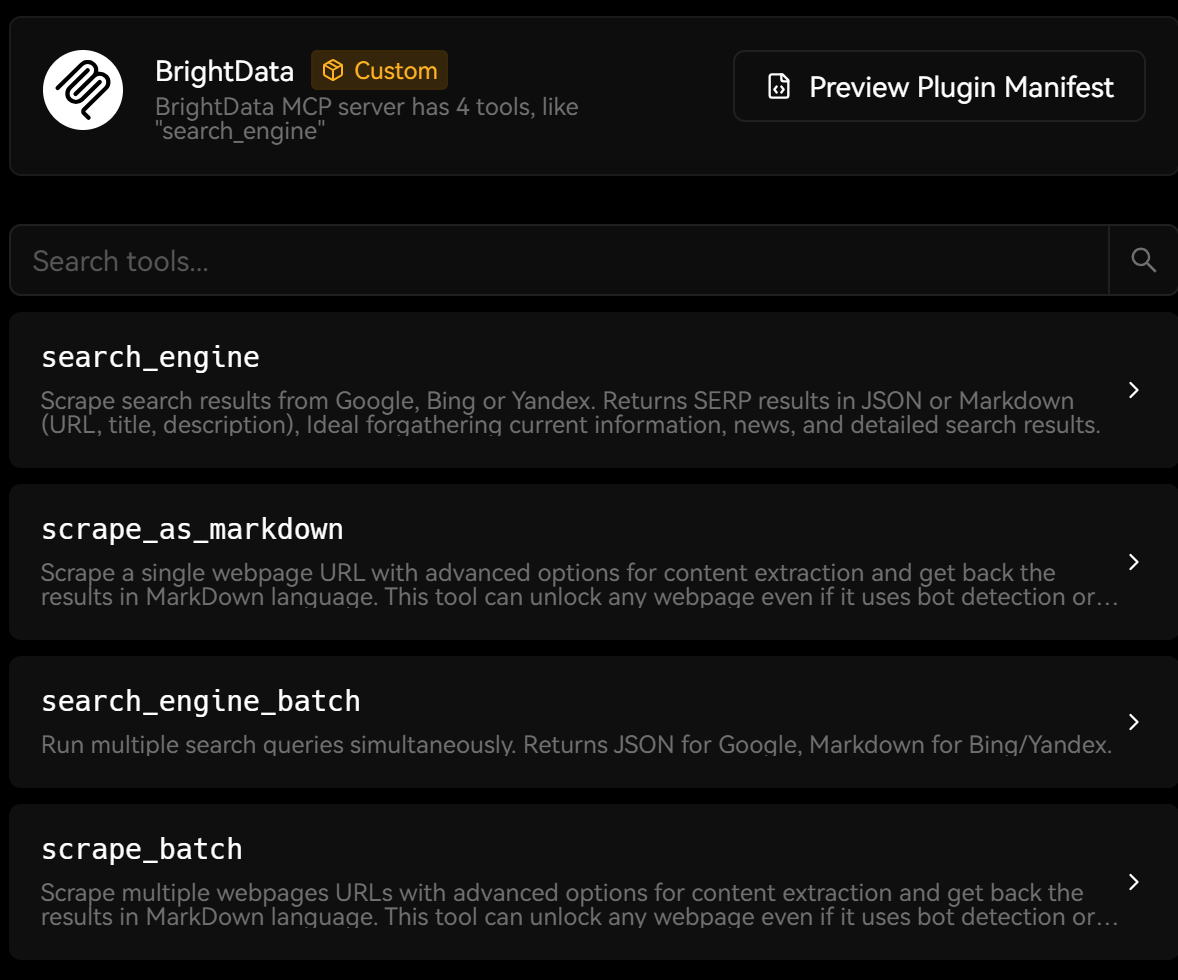Click the BrightData MCP server description text
Screen dimensions: 1178x980
click(366, 118)
